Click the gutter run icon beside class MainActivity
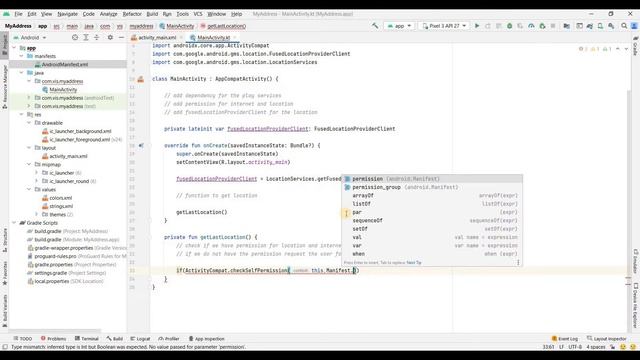Screen dimensions: 640x360 pos(141,79)
